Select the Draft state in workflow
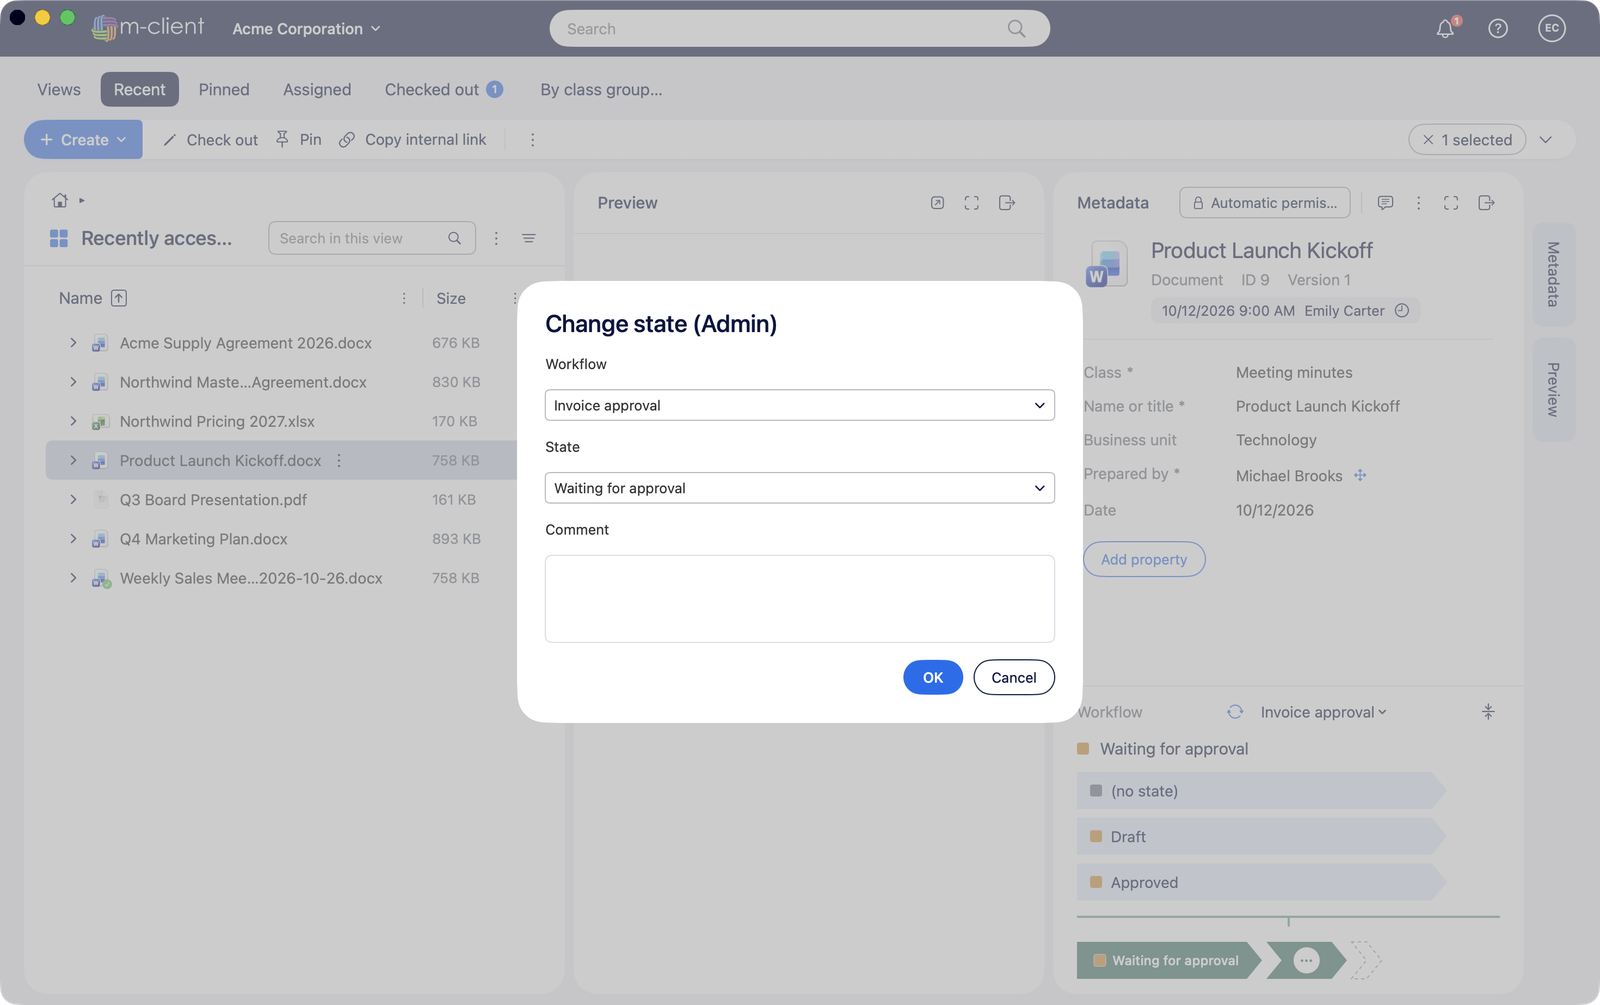The width and height of the screenshot is (1600, 1005). pyautogui.click(x=1260, y=837)
